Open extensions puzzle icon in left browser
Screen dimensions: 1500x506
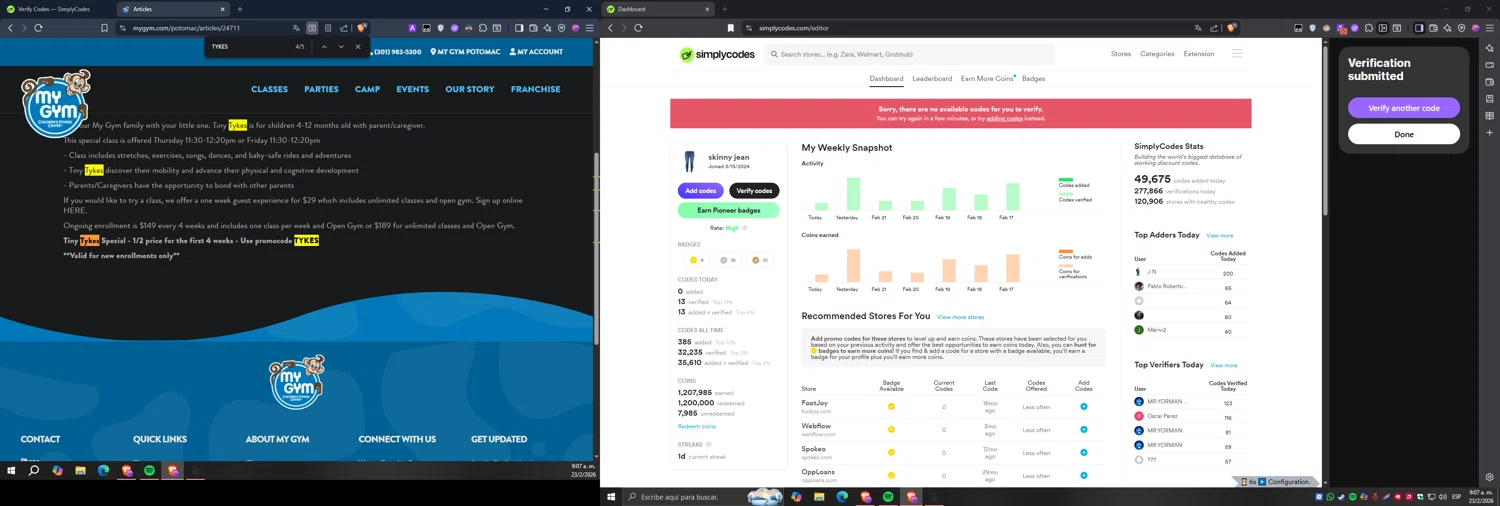click(x=483, y=28)
